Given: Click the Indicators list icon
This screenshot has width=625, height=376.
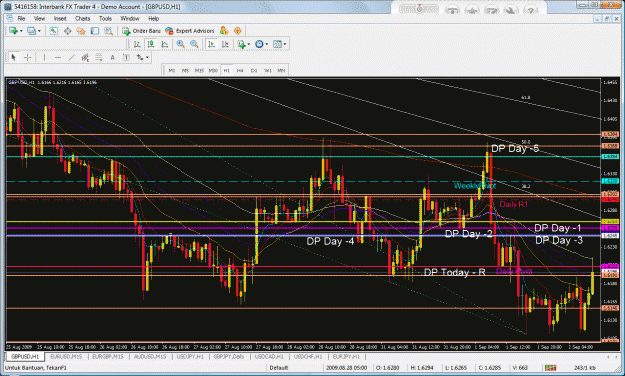Looking at the screenshot, I should pos(241,44).
